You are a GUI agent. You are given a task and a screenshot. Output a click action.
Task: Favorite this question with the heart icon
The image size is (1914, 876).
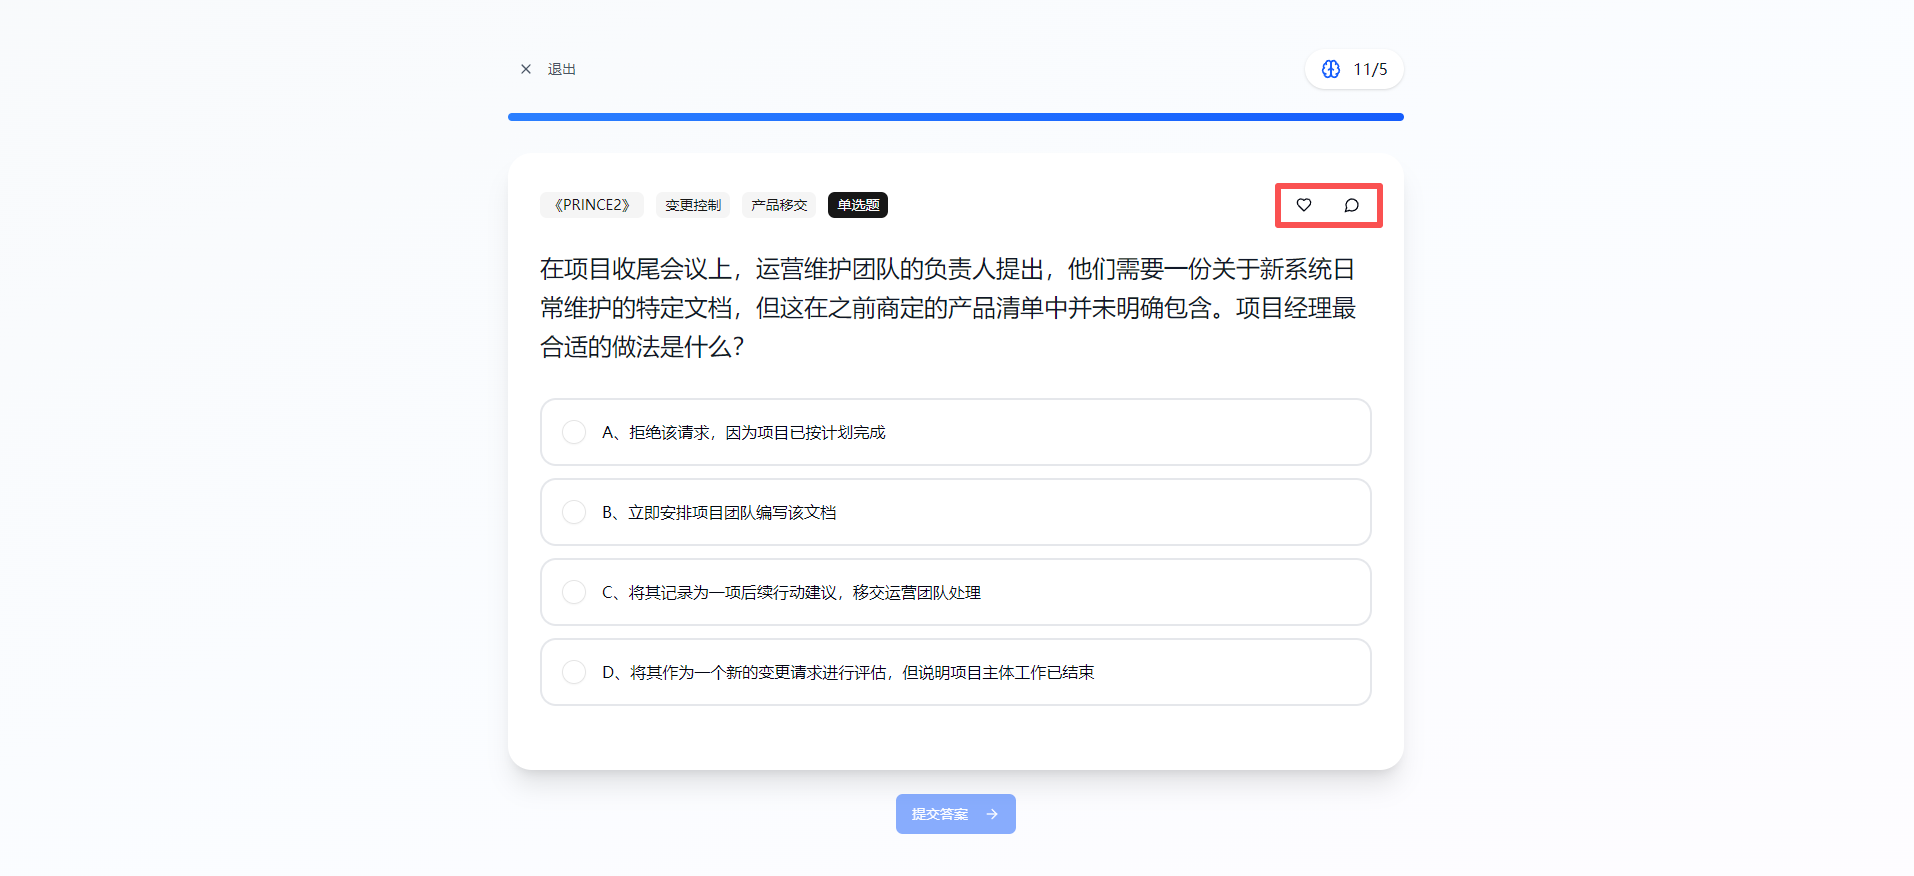click(x=1304, y=205)
